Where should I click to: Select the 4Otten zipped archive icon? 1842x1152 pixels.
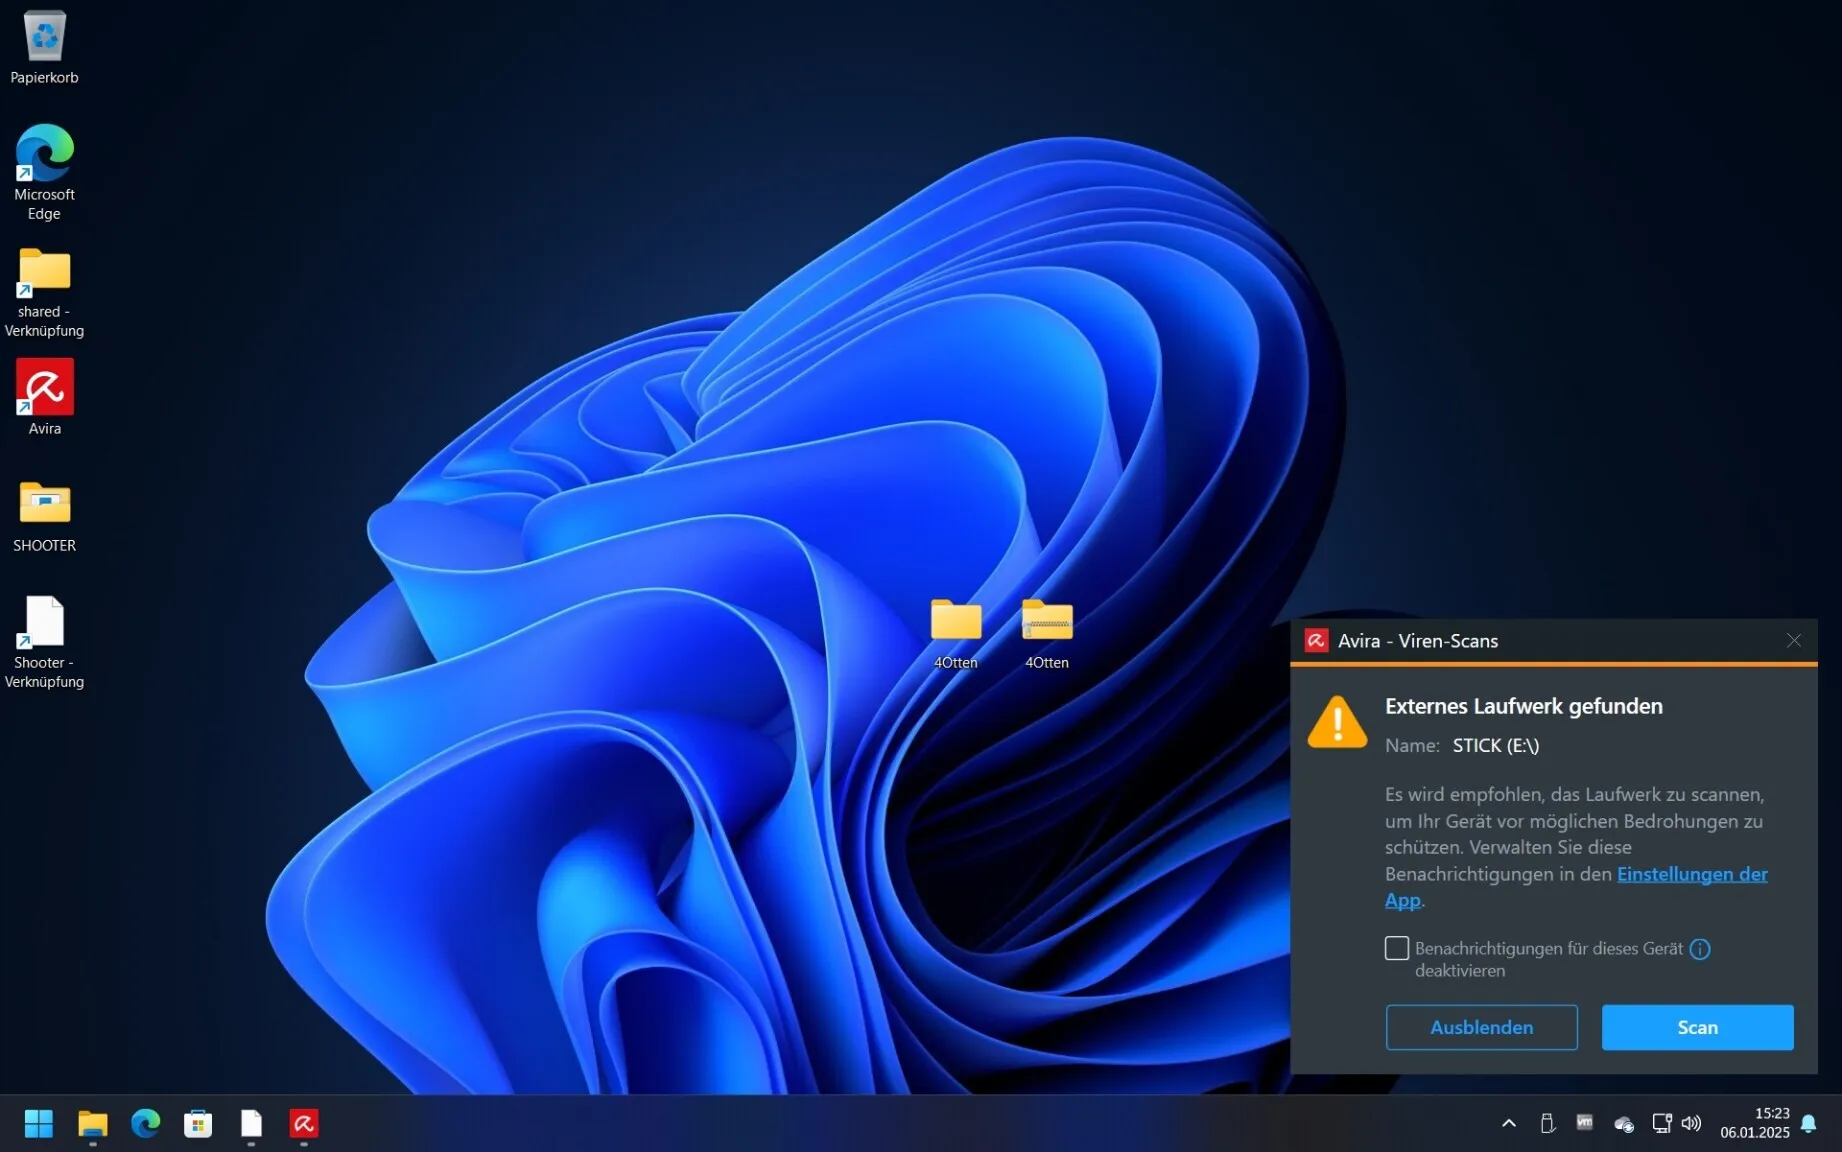coord(1046,621)
